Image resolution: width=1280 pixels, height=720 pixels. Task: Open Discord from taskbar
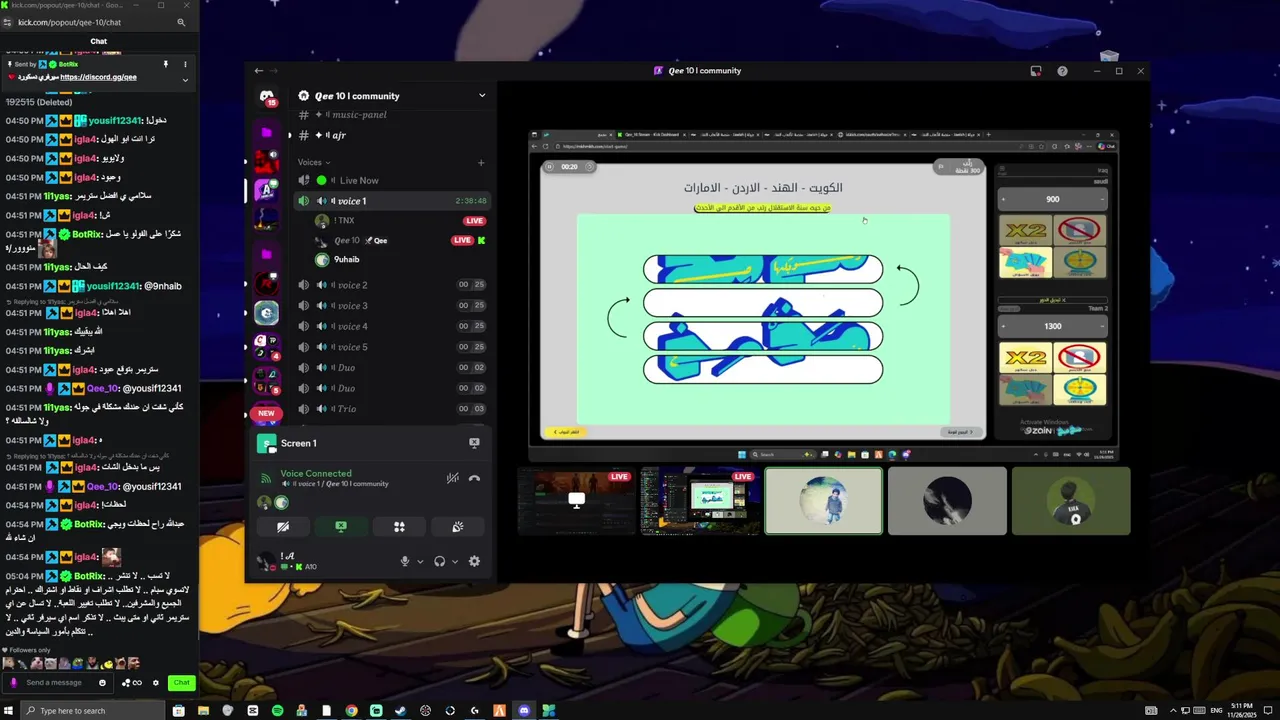click(524, 711)
